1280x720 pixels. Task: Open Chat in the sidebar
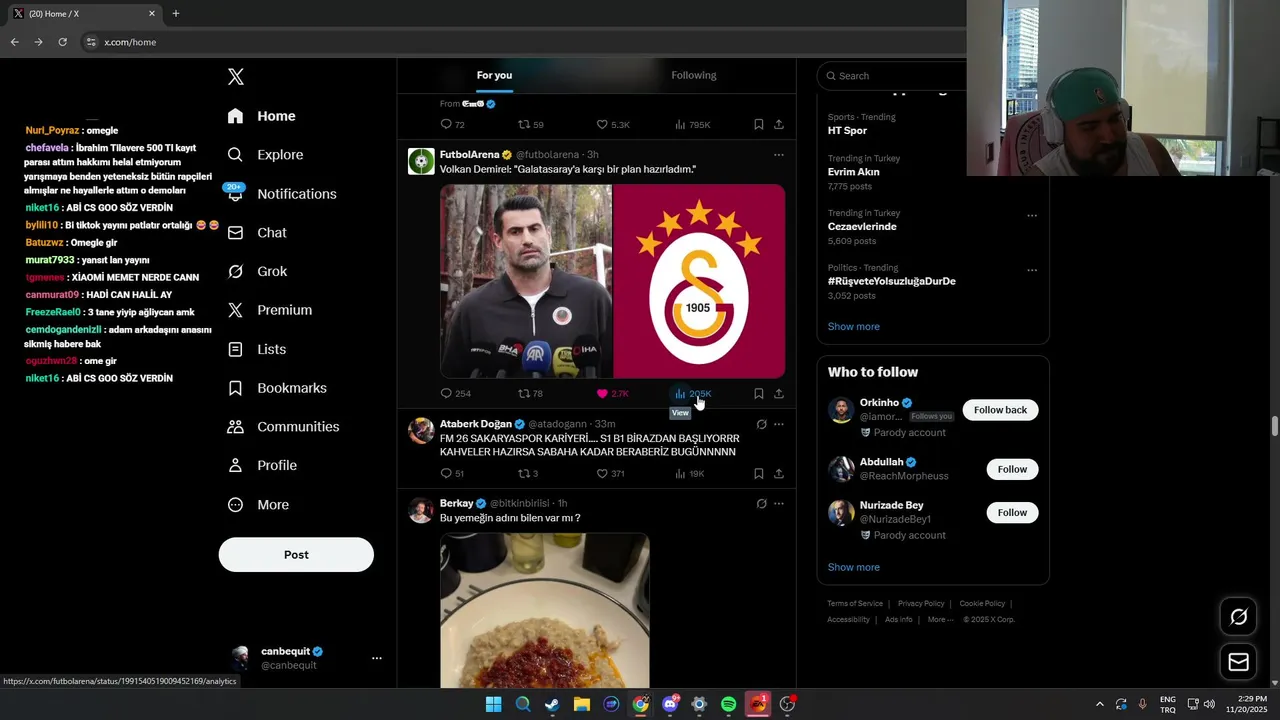257,232
